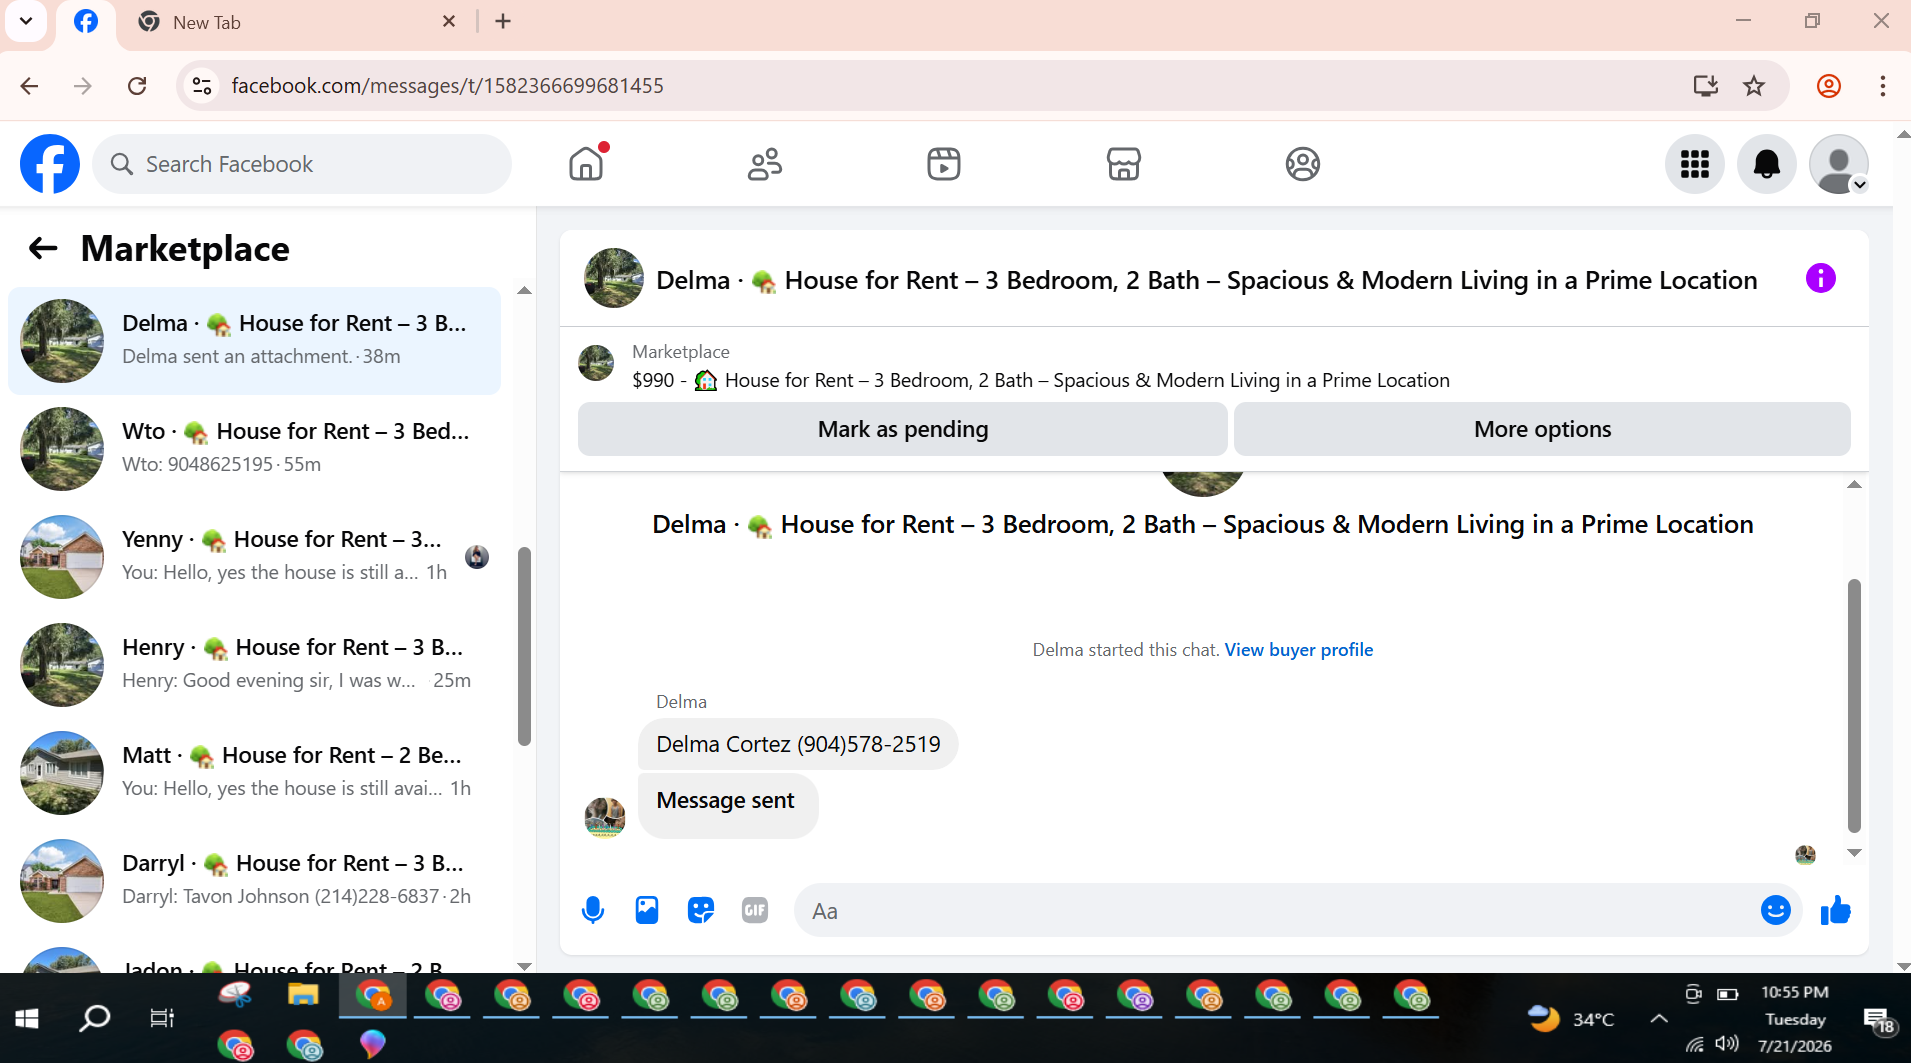Close the New Tab browser tab
The height and width of the screenshot is (1063, 1911).
[x=449, y=21]
